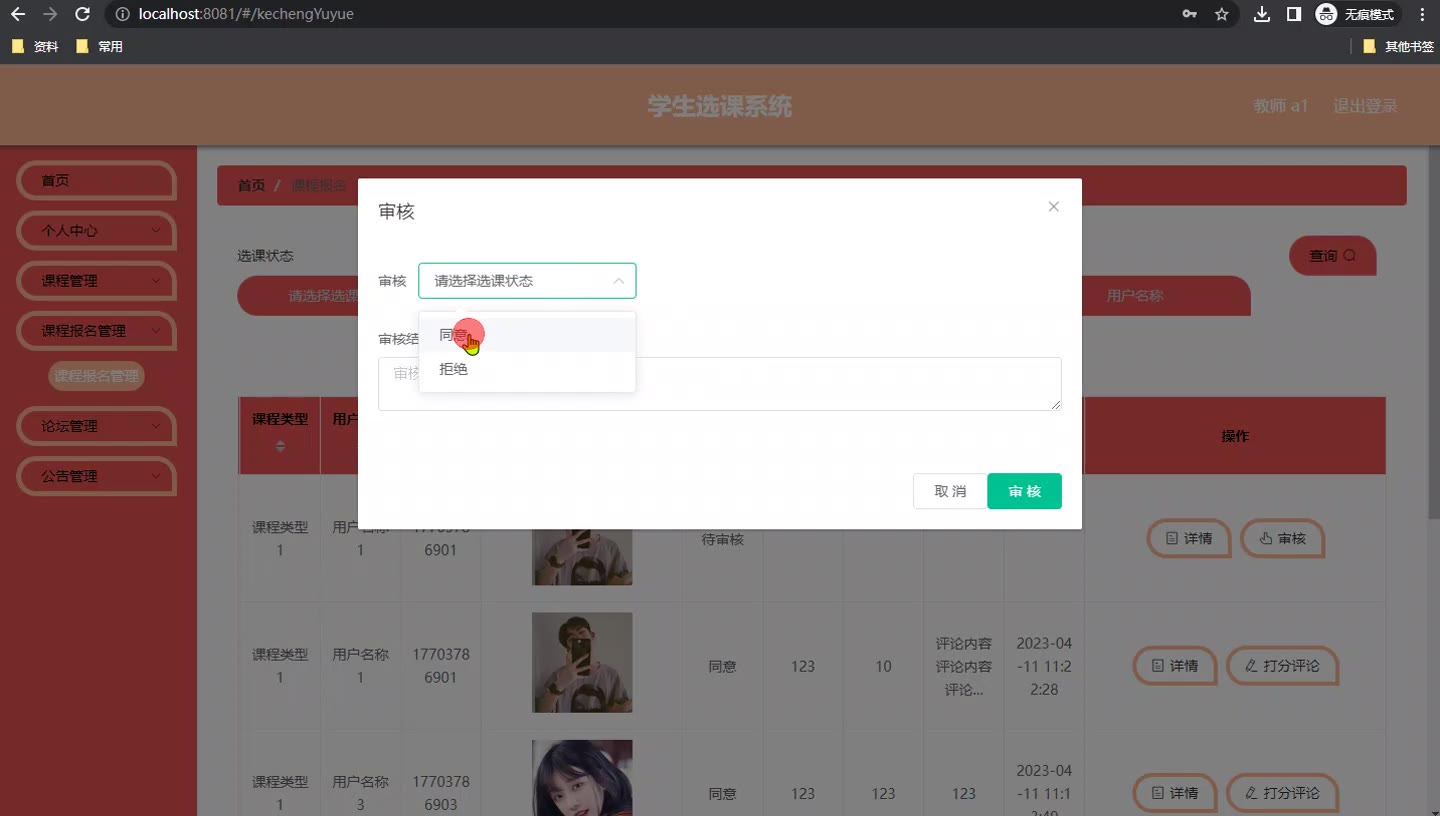The image size is (1440, 816).
Task: Click the browser forward arrow
Action: tap(50, 14)
